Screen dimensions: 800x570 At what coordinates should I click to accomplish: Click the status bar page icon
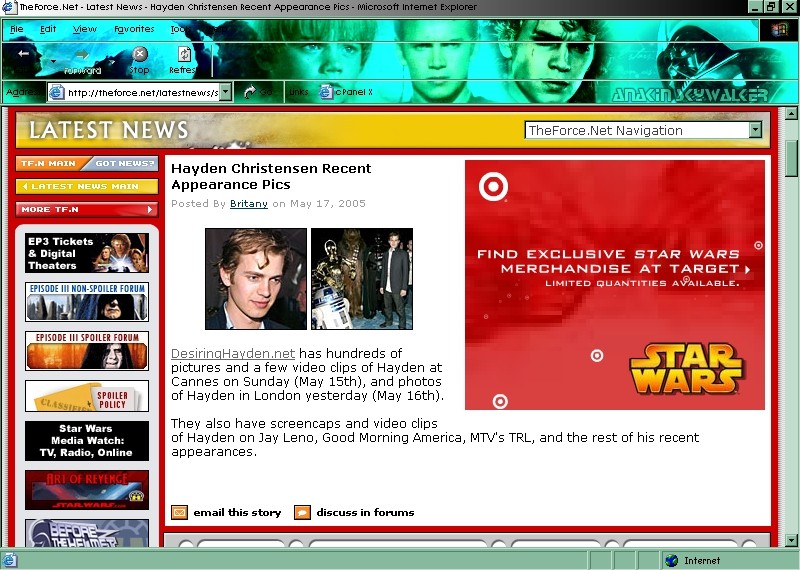coord(9,560)
